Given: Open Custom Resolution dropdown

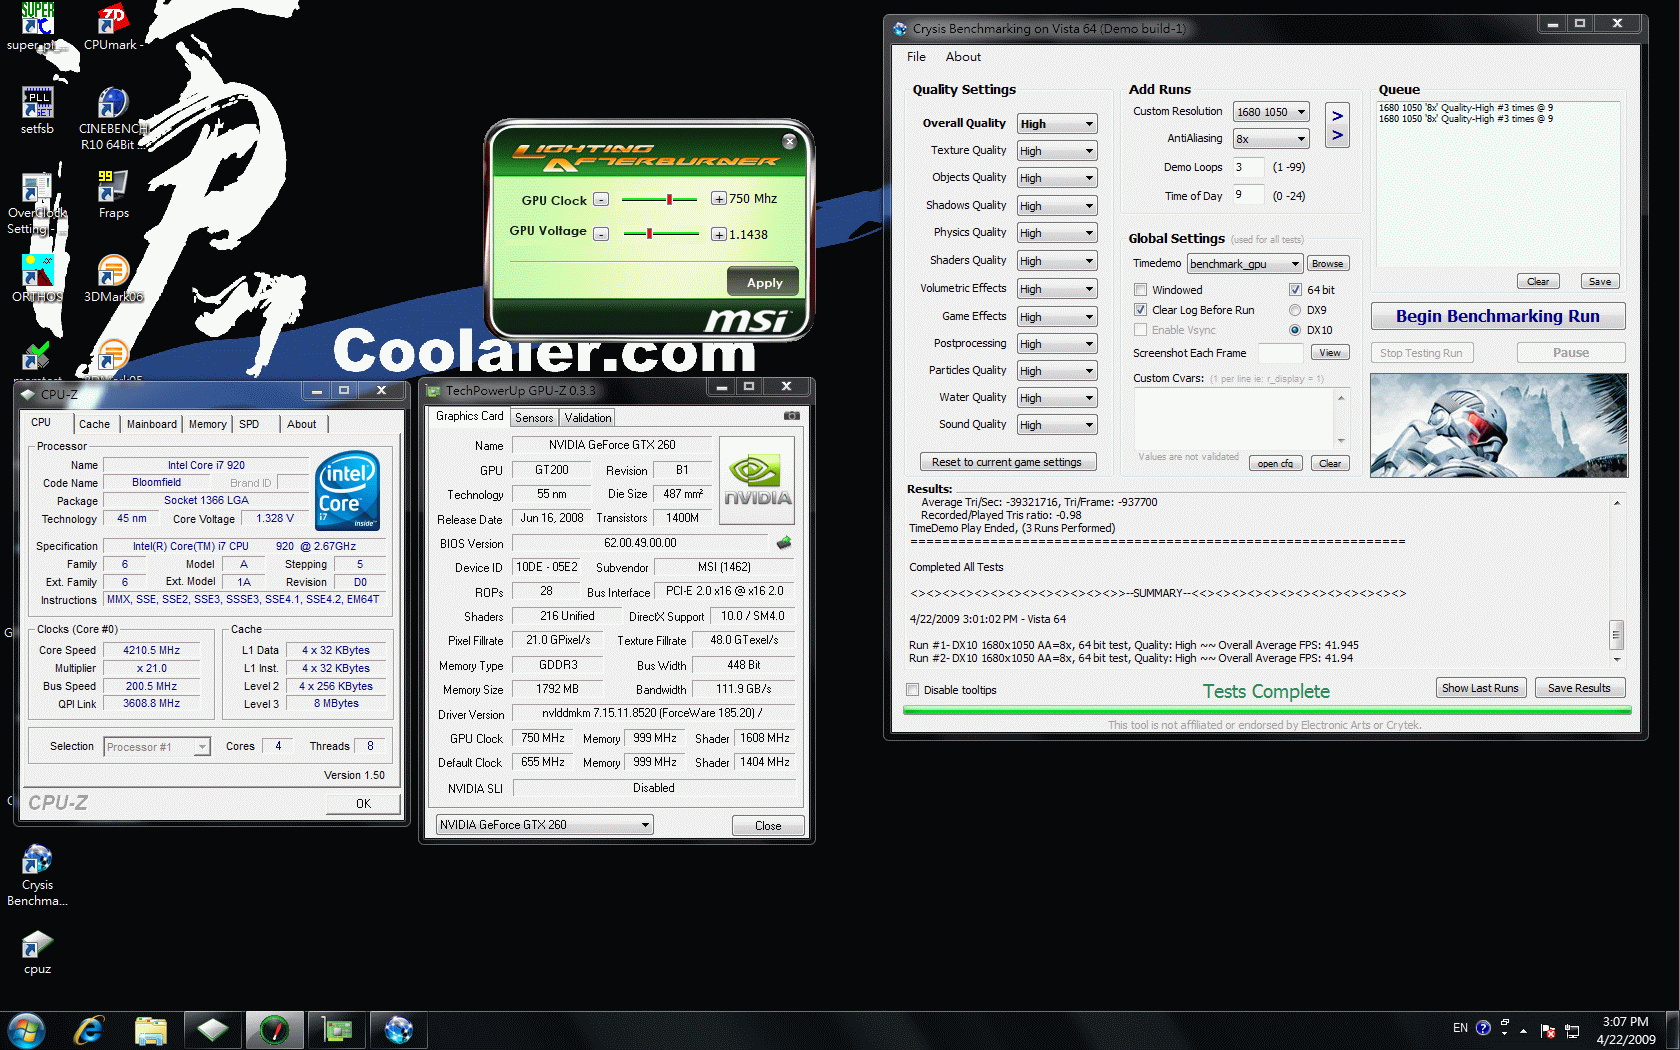Looking at the screenshot, I should (1271, 112).
